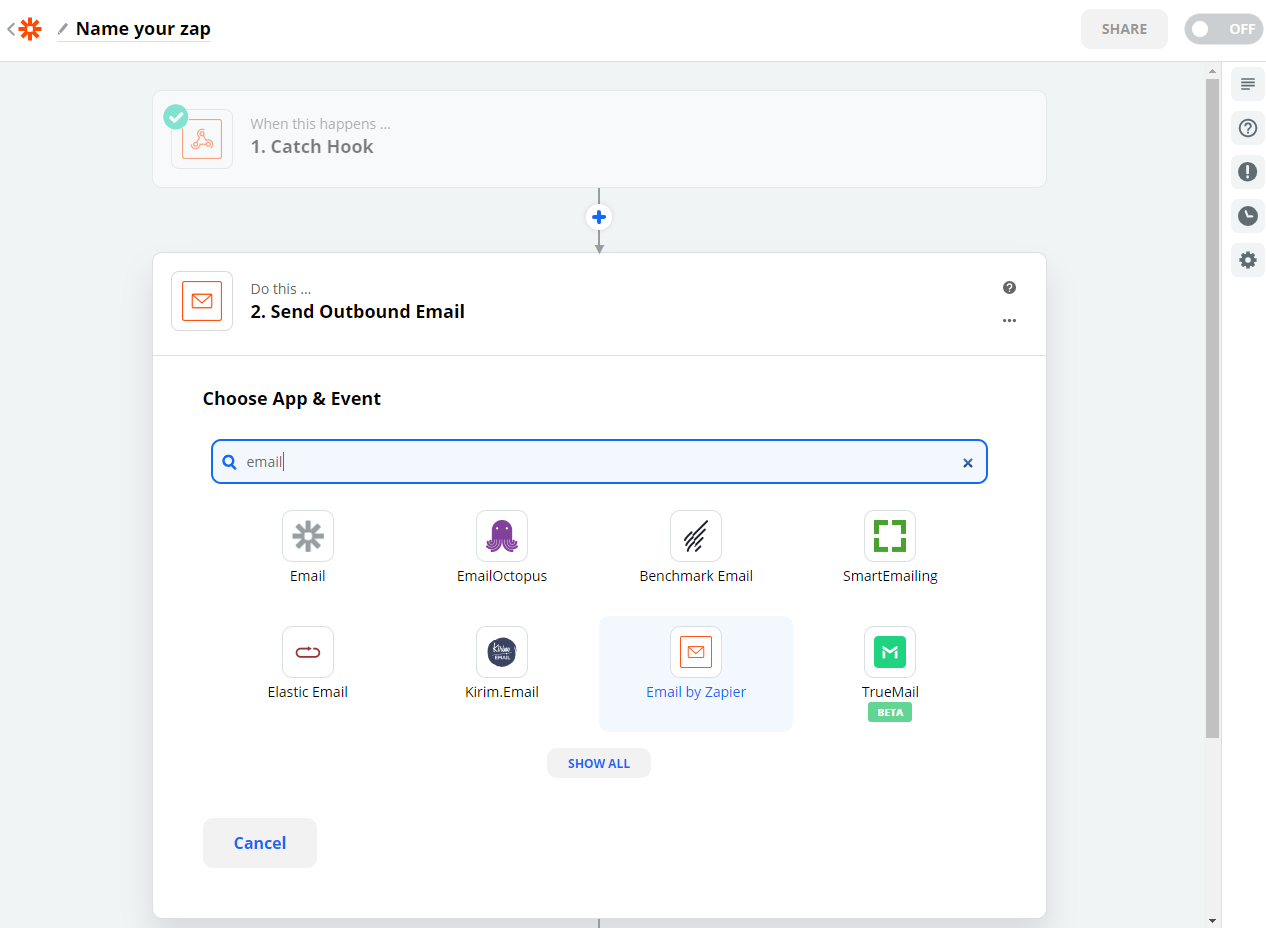Select the Elastic Email app icon

point(308,652)
